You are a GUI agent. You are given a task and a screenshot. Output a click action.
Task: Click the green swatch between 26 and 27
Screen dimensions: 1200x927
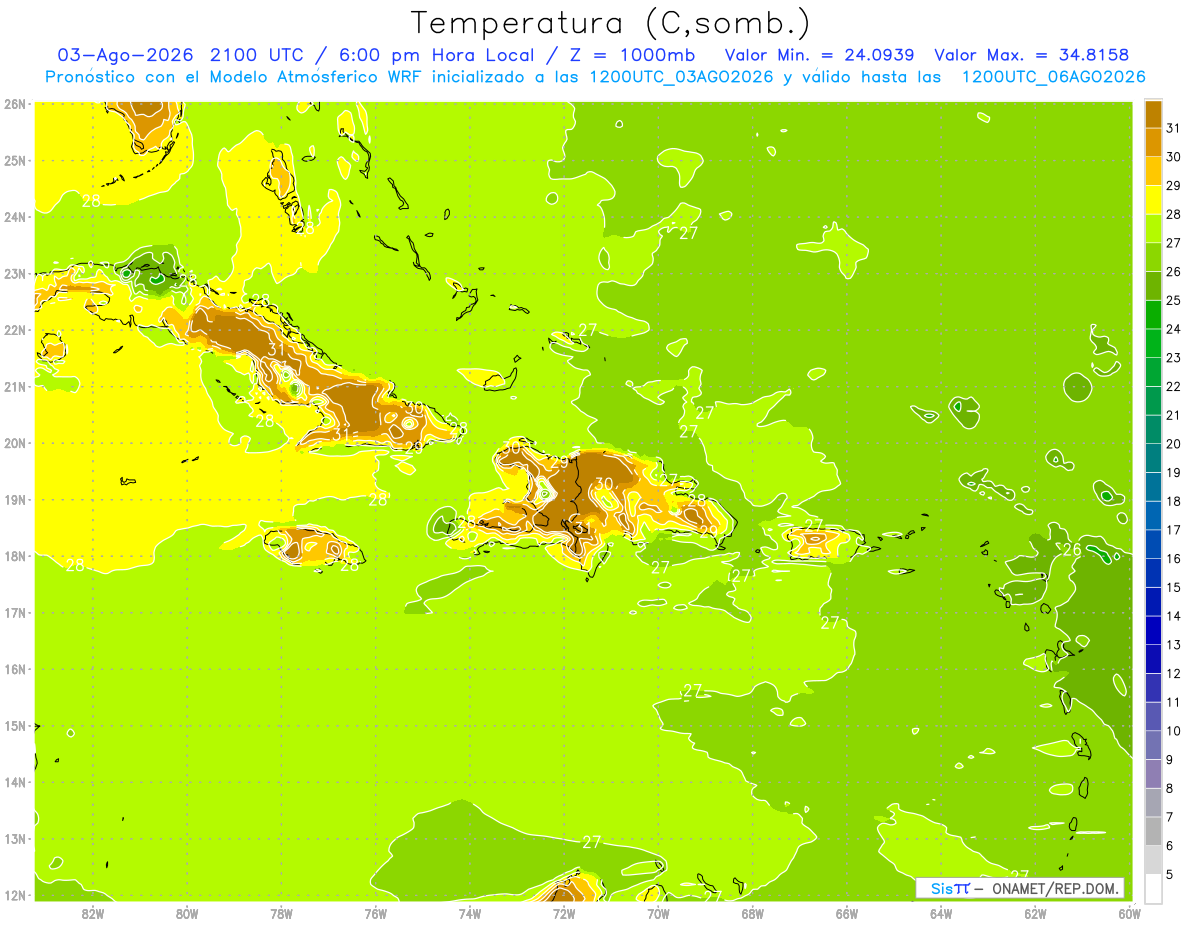coord(1153,257)
